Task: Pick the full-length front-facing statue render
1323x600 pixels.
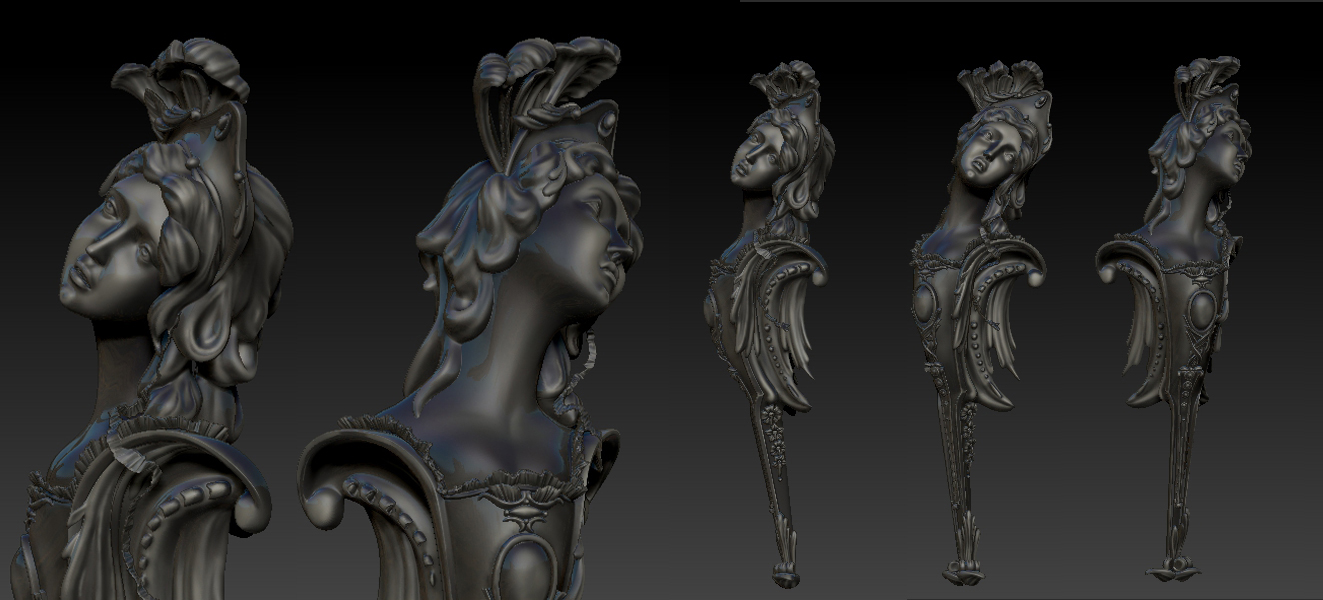Action: [x=978, y=322]
